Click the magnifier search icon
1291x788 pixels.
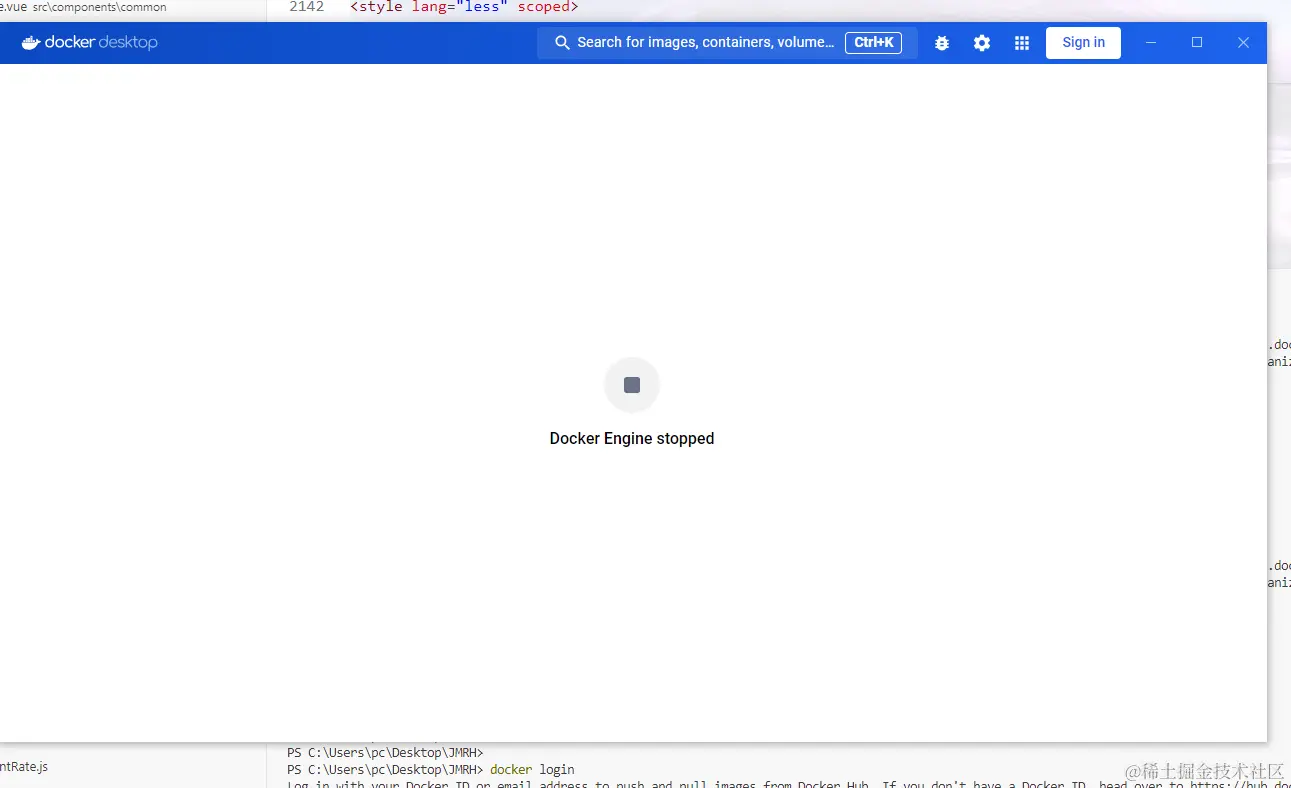click(562, 43)
